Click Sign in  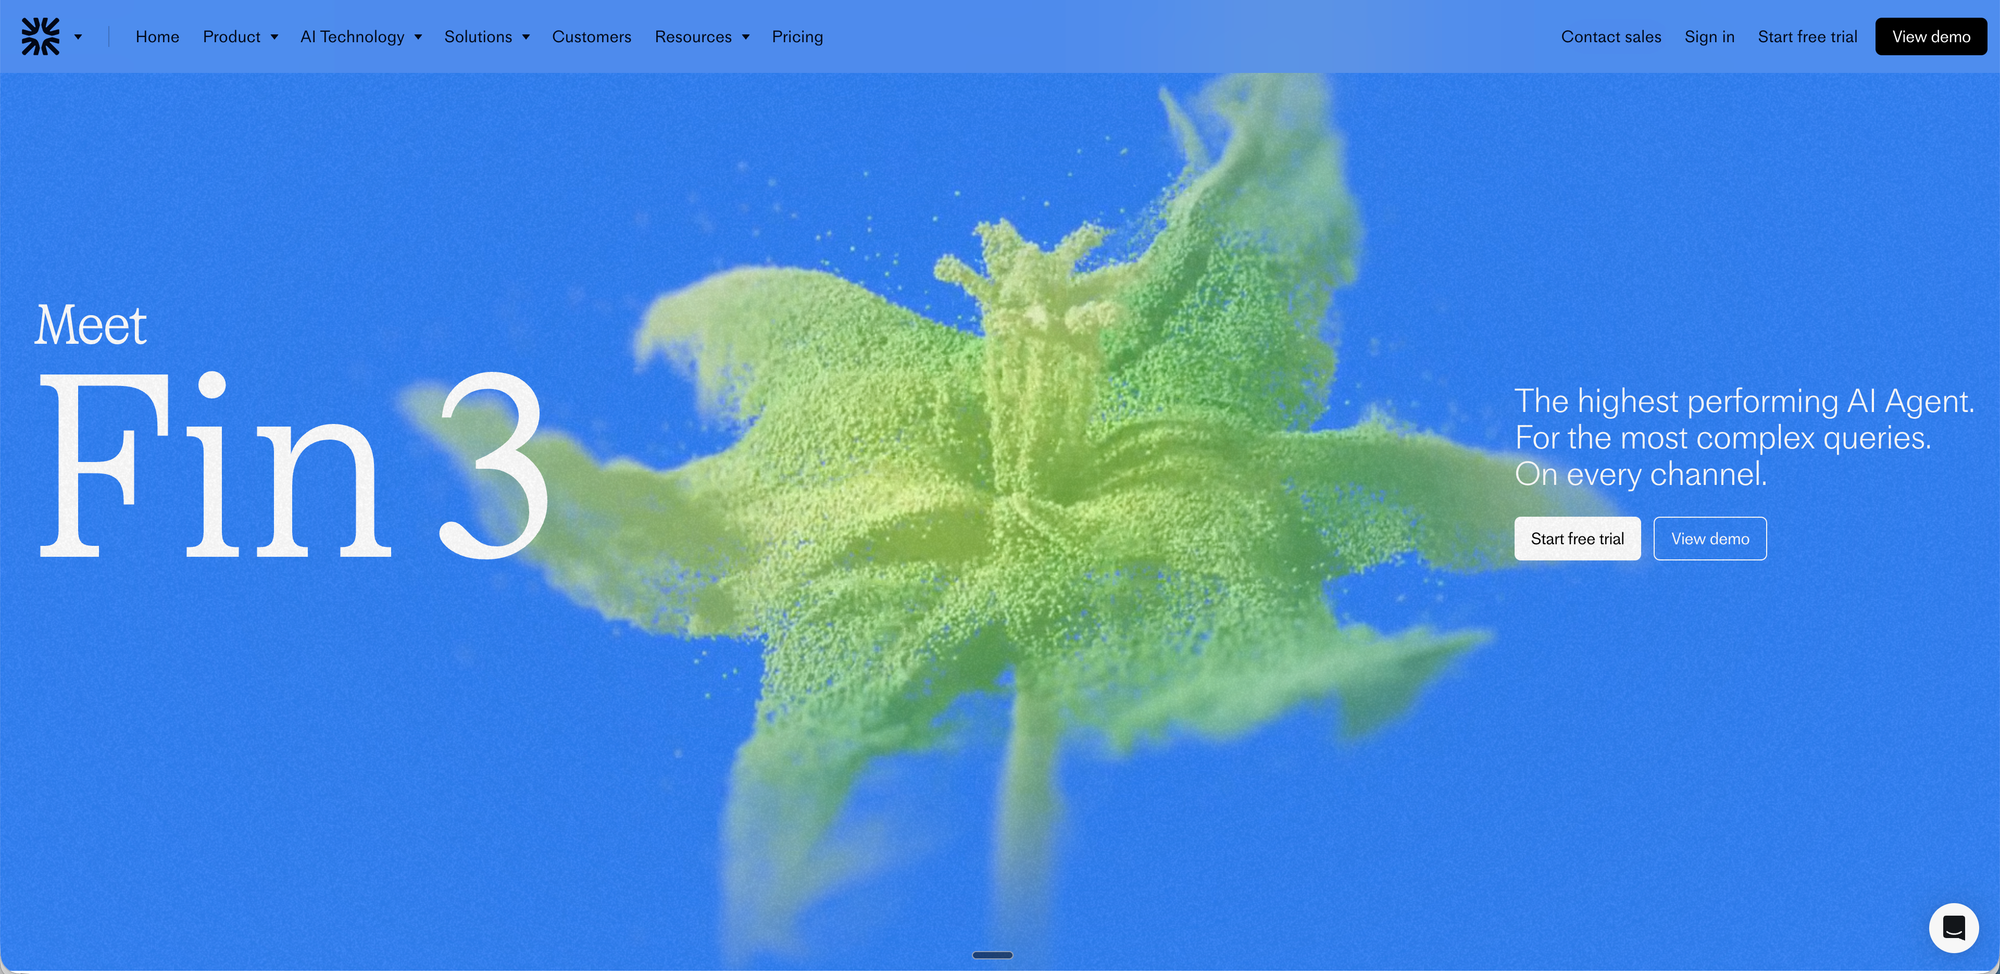click(1709, 37)
